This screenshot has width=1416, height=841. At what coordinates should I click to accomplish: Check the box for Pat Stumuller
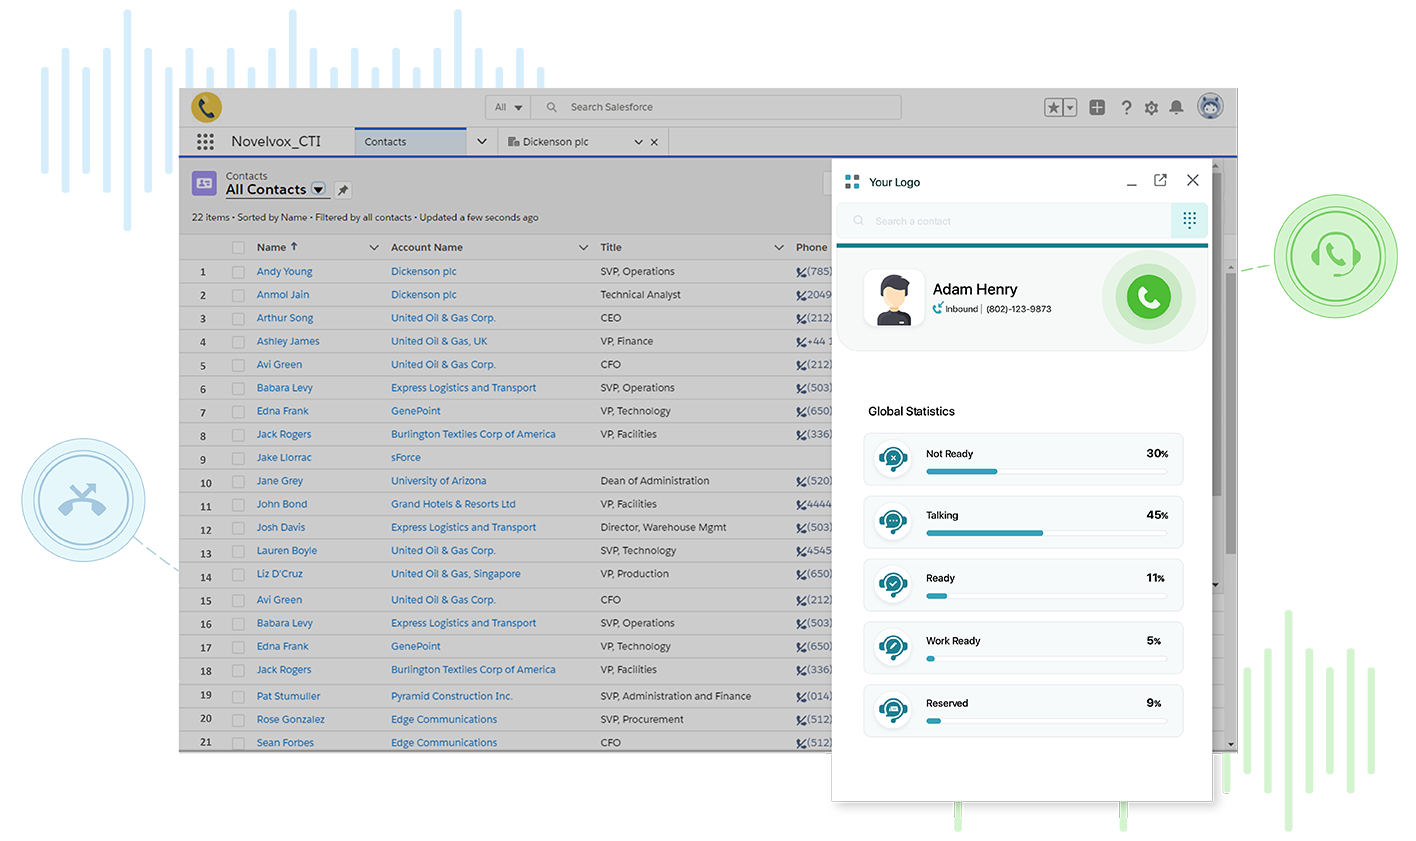[238, 697]
